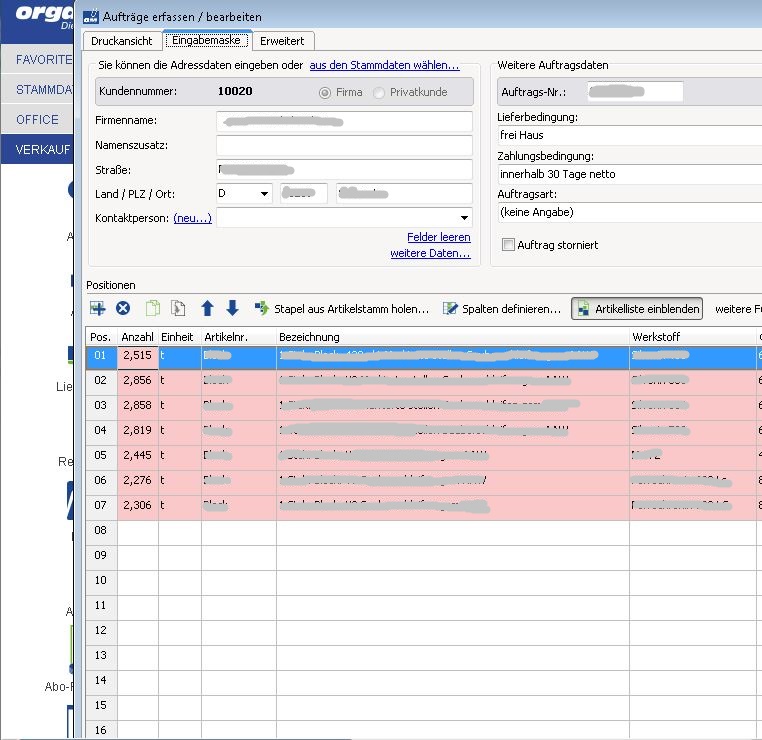Select the Firma radio button
The width and height of the screenshot is (762, 740).
(x=325, y=92)
